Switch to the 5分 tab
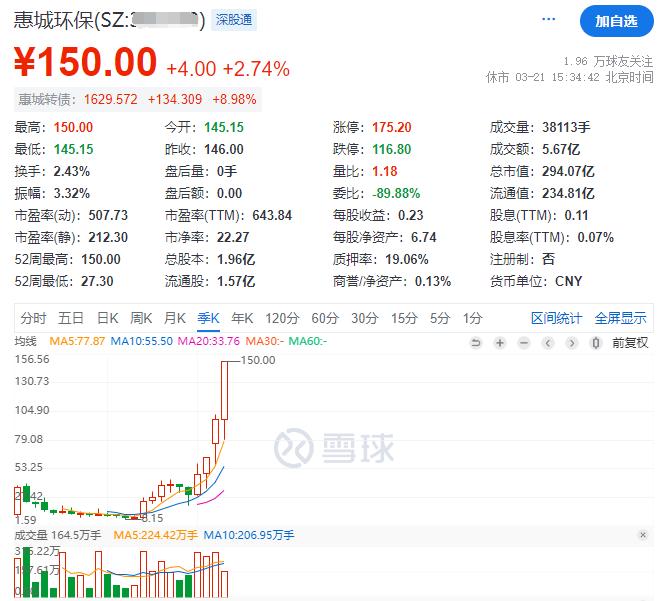Image resolution: width=661 pixels, height=601 pixels. (x=439, y=318)
